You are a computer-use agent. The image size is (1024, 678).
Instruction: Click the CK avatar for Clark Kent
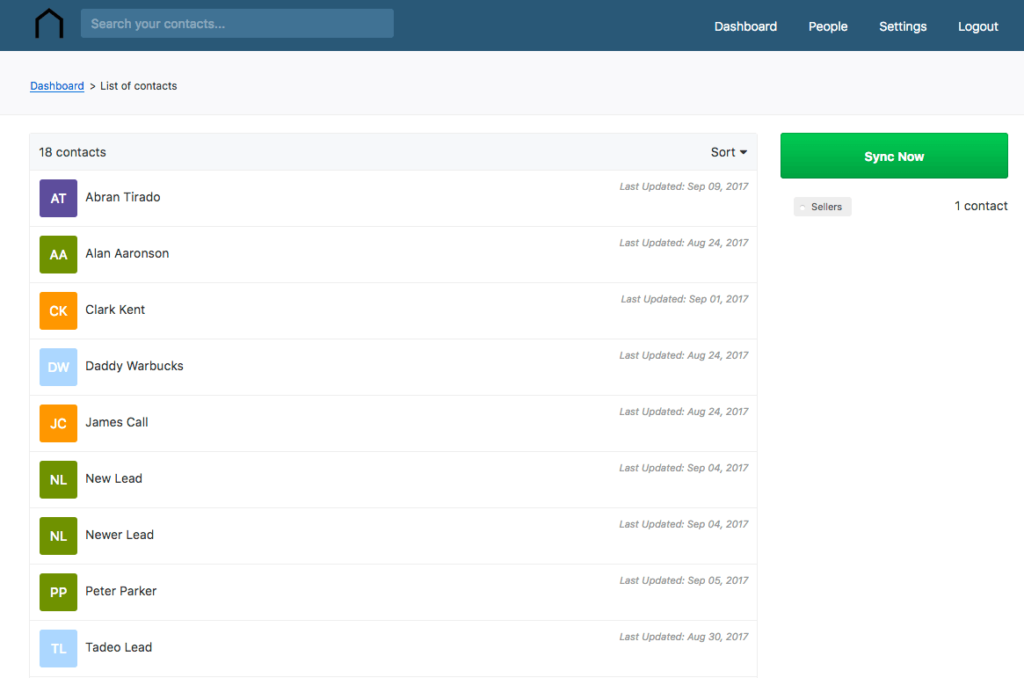[58, 310]
